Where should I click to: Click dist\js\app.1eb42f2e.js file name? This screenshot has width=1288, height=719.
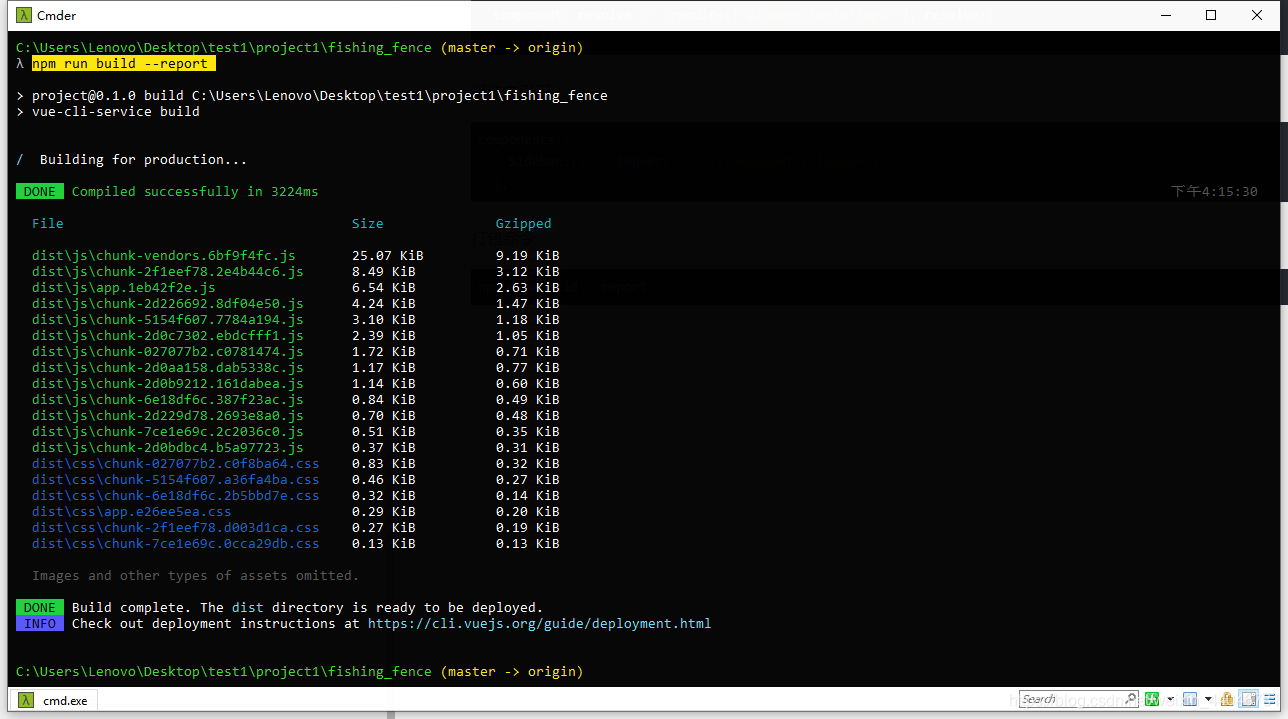tap(124, 288)
